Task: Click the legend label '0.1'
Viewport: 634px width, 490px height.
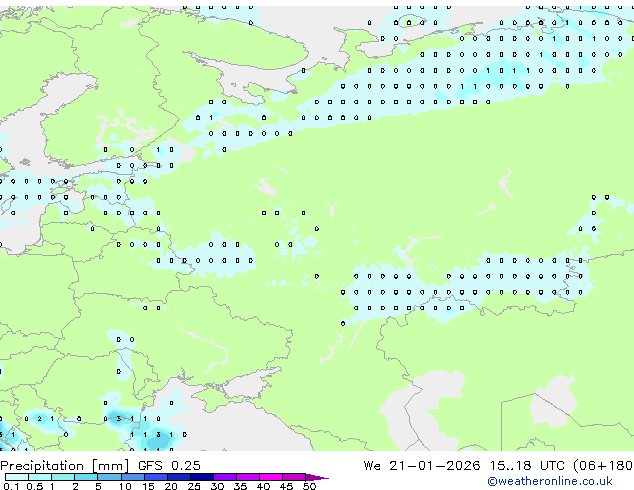Action: [11, 486]
